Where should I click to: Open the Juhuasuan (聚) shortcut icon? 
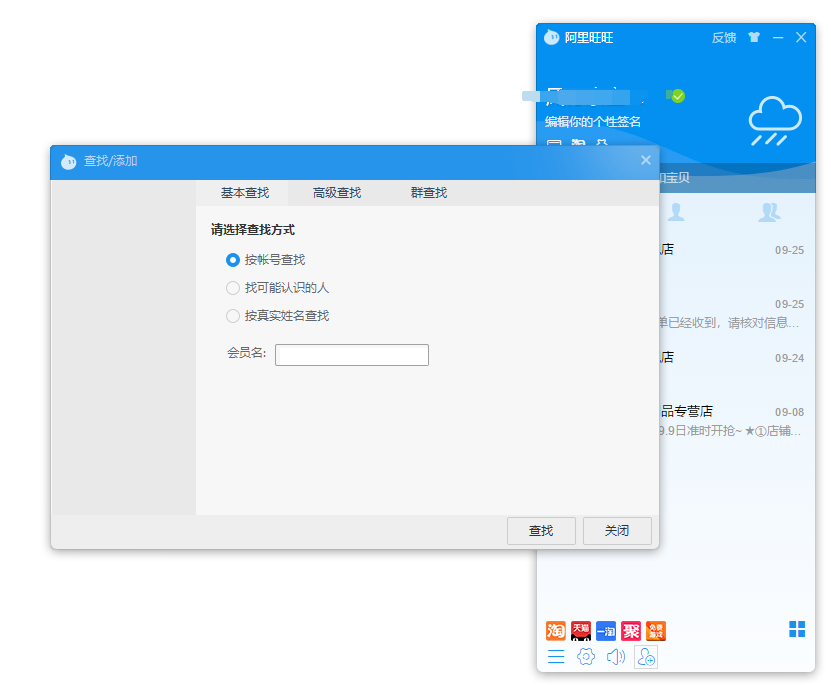(x=631, y=631)
